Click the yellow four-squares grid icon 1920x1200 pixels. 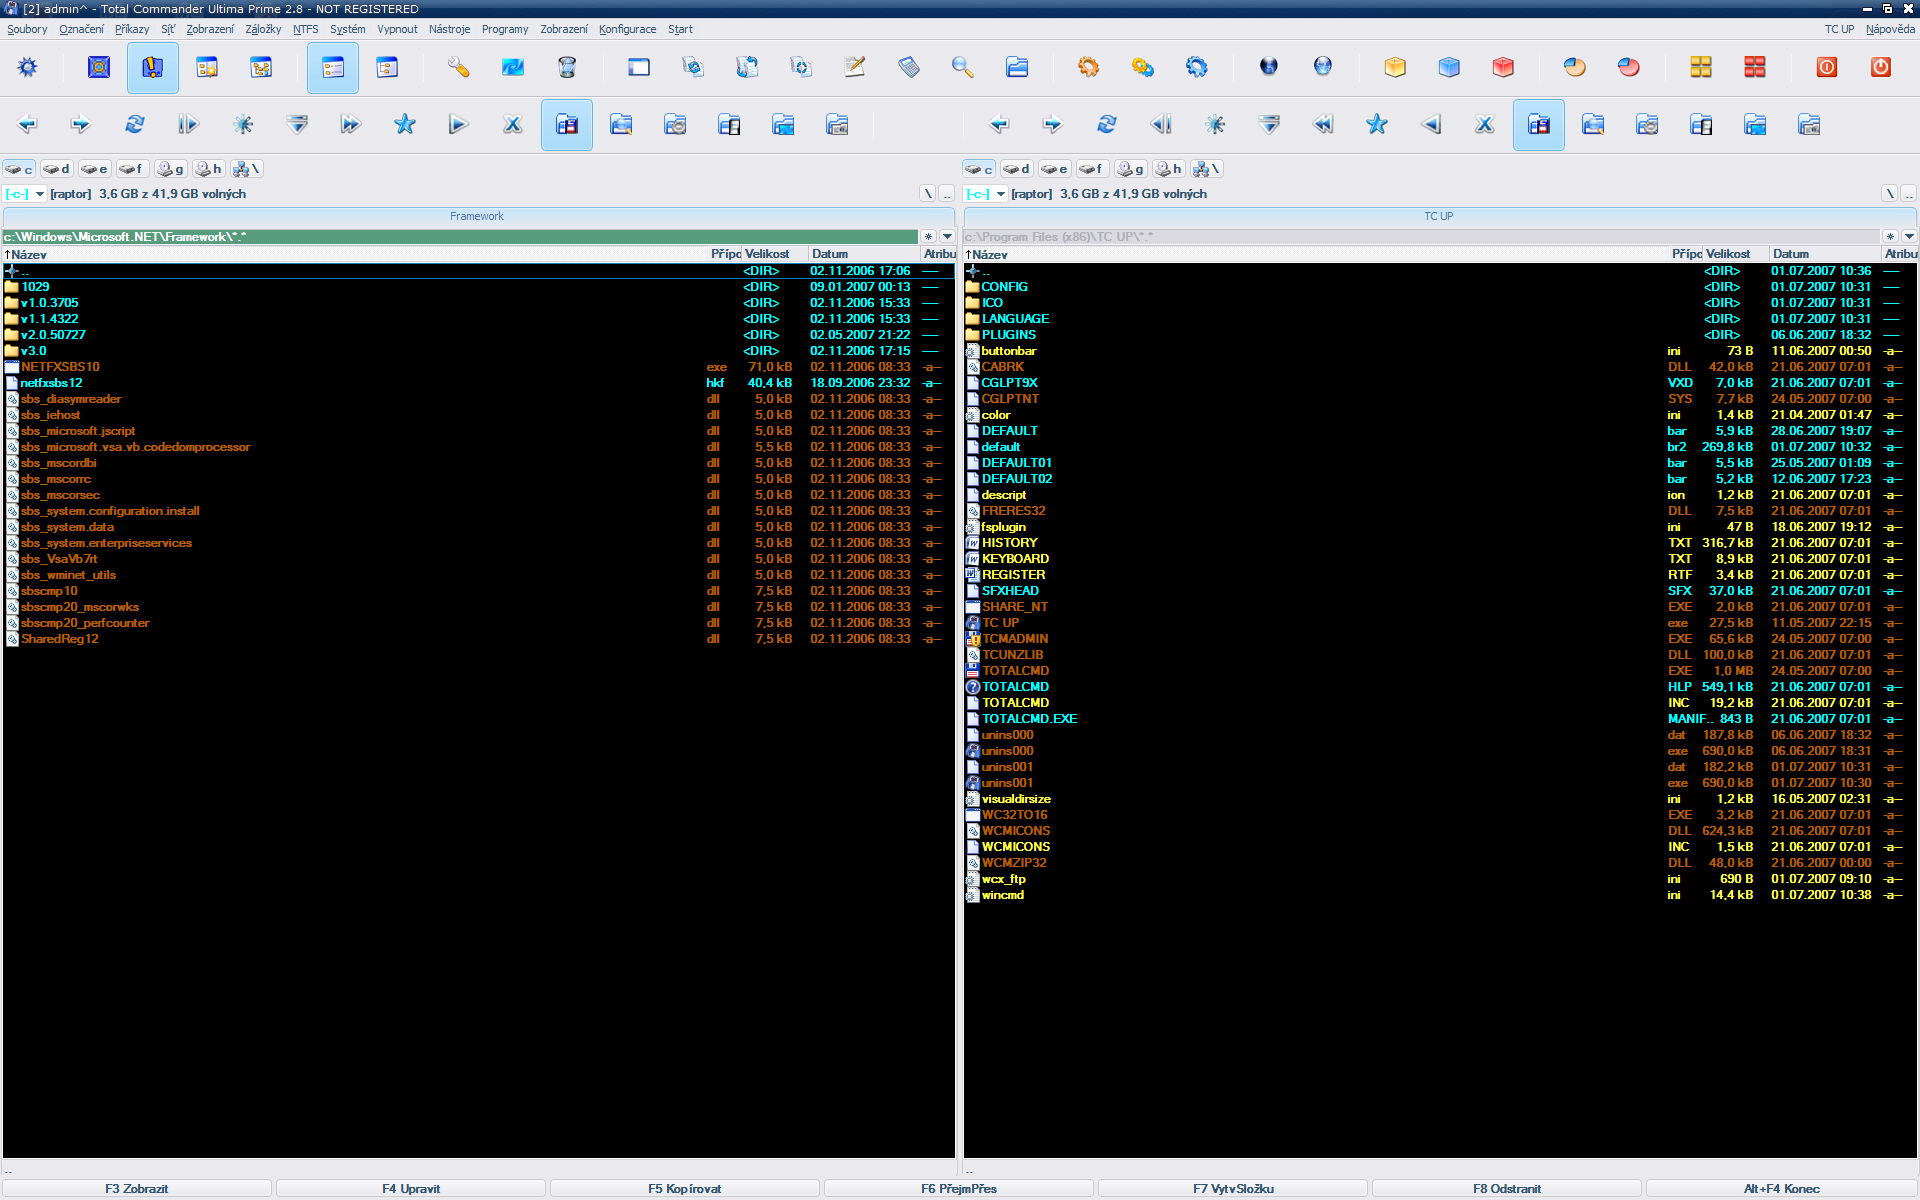(x=1701, y=67)
